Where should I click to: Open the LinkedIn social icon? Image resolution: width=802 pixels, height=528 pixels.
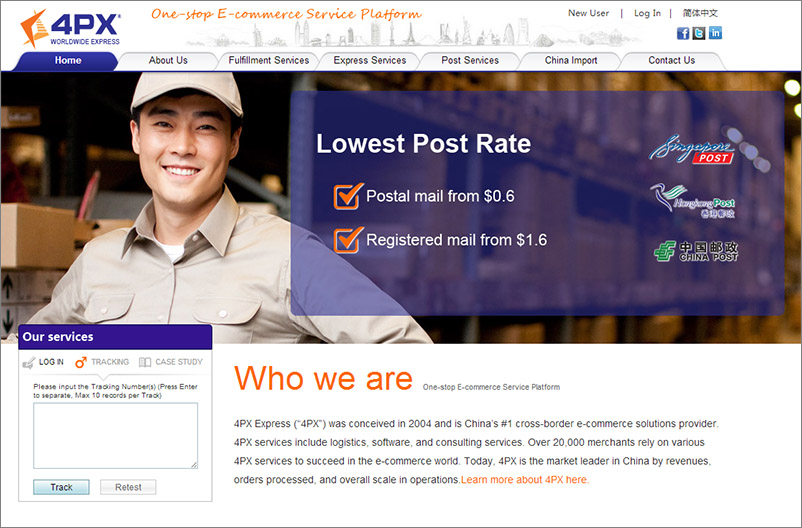[x=715, y=33]
